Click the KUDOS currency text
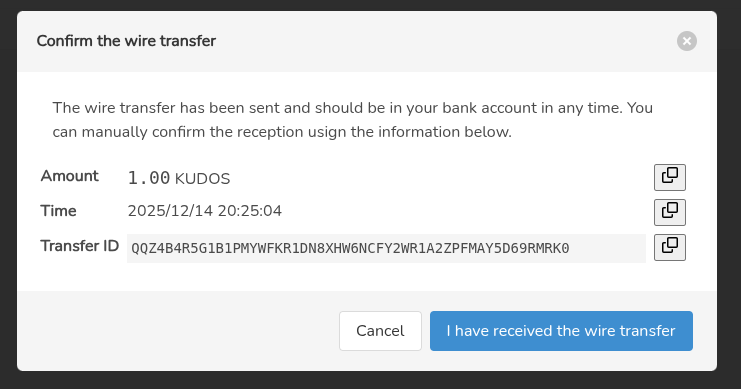The width and height of the screenshot is (741, 389). click(x=202, y=179)
